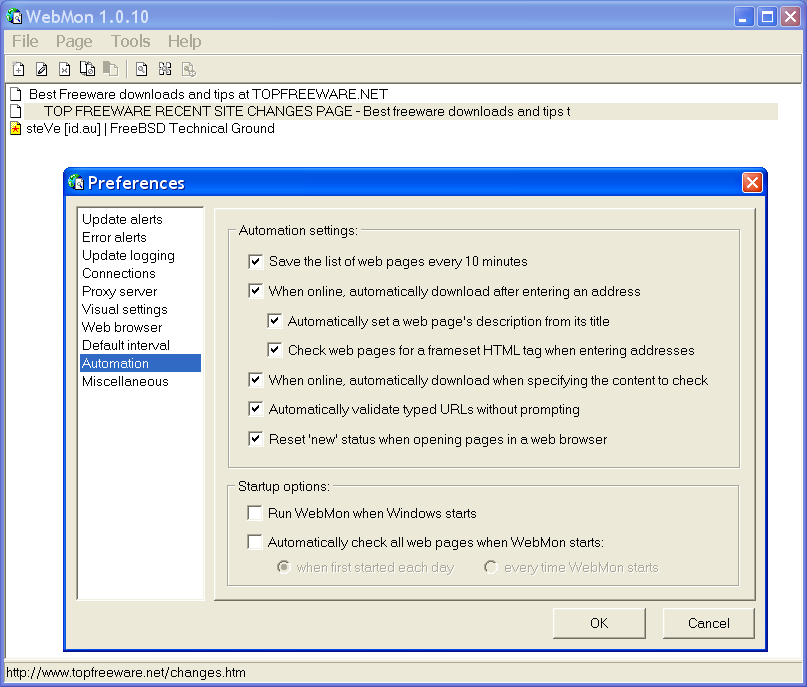
Task: Click the greyed Stop checking icon
Action: coord(188,69)
